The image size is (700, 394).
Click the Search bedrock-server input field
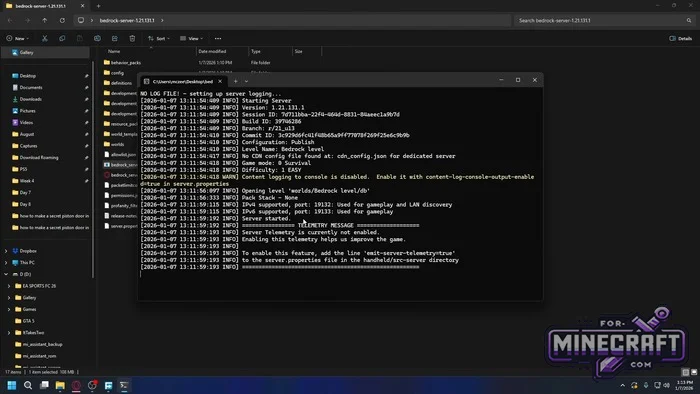tap(604, 20)
